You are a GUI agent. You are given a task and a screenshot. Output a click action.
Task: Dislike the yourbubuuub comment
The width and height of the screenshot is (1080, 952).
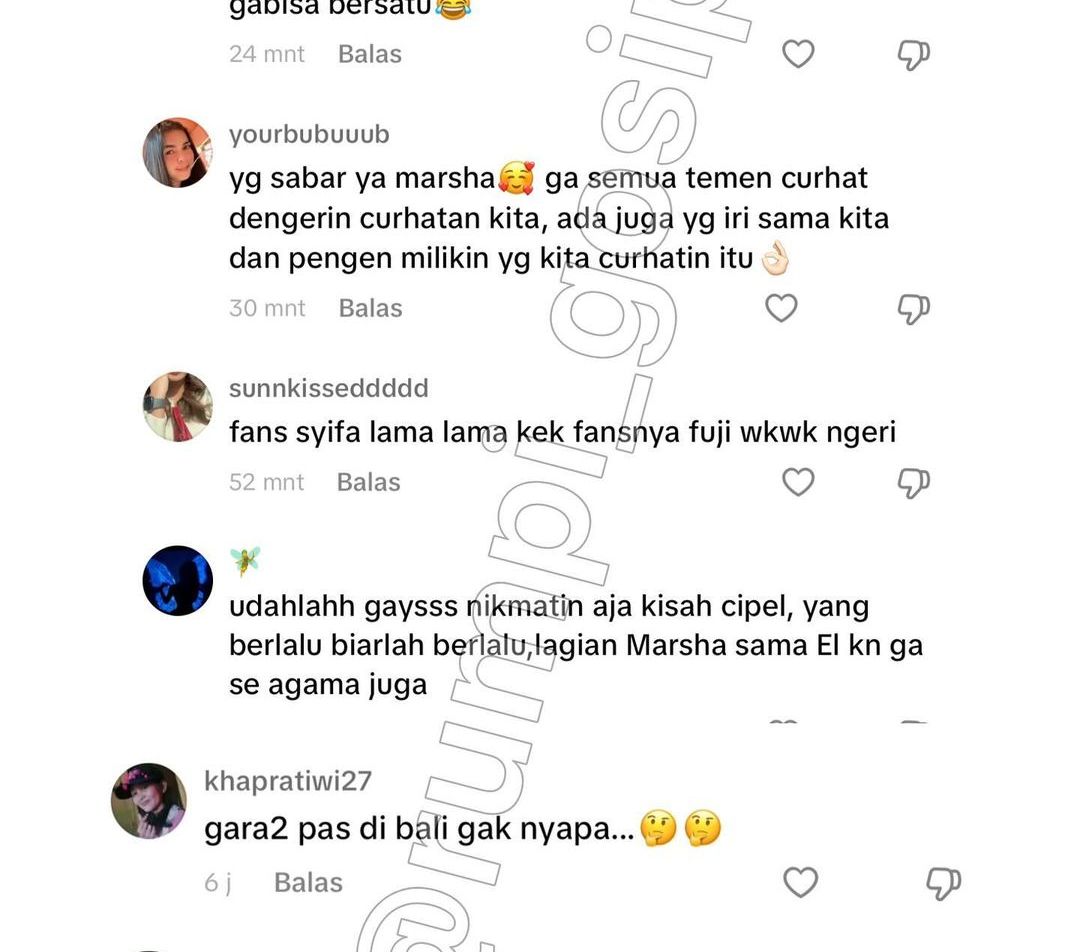tap(913, 309)
